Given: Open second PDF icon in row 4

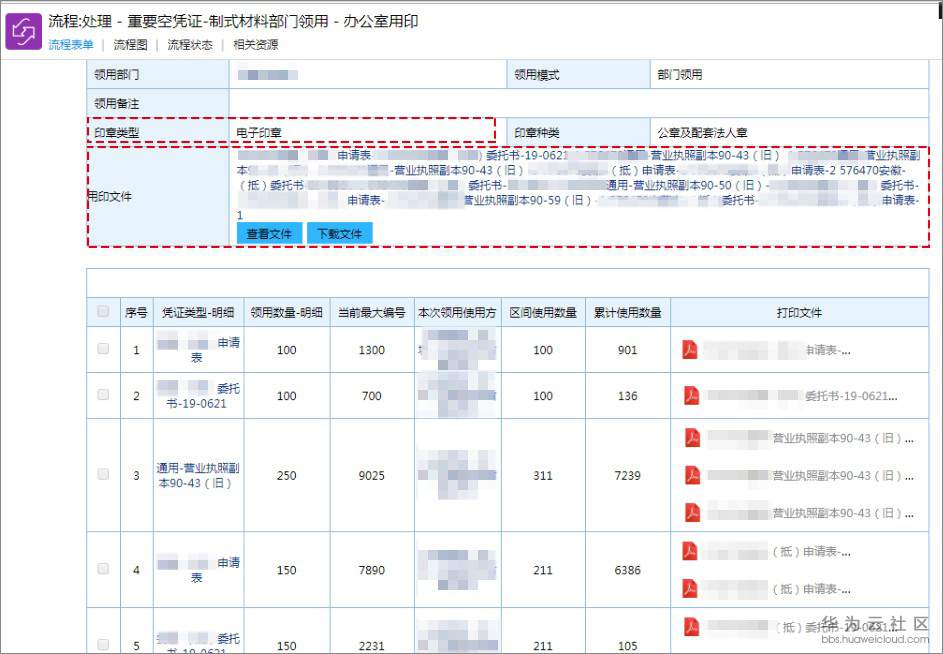Looking at the screenshot, I should [690, 588].
